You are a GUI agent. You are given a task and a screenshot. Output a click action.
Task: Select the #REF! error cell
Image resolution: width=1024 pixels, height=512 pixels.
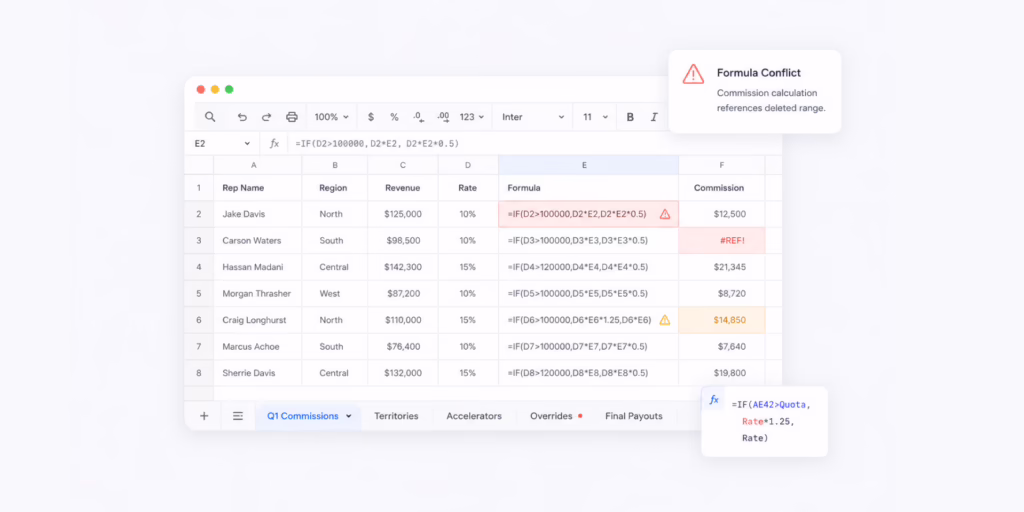tap(722, 240)
